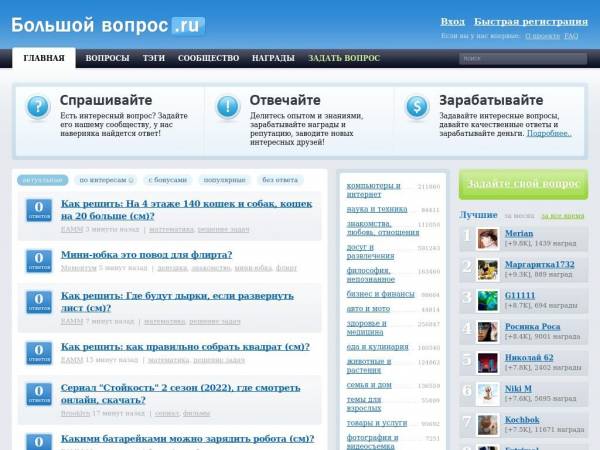Open the 140 кошек и собак question
This screenshot has height=450, width=600.
tap(186, 210)
